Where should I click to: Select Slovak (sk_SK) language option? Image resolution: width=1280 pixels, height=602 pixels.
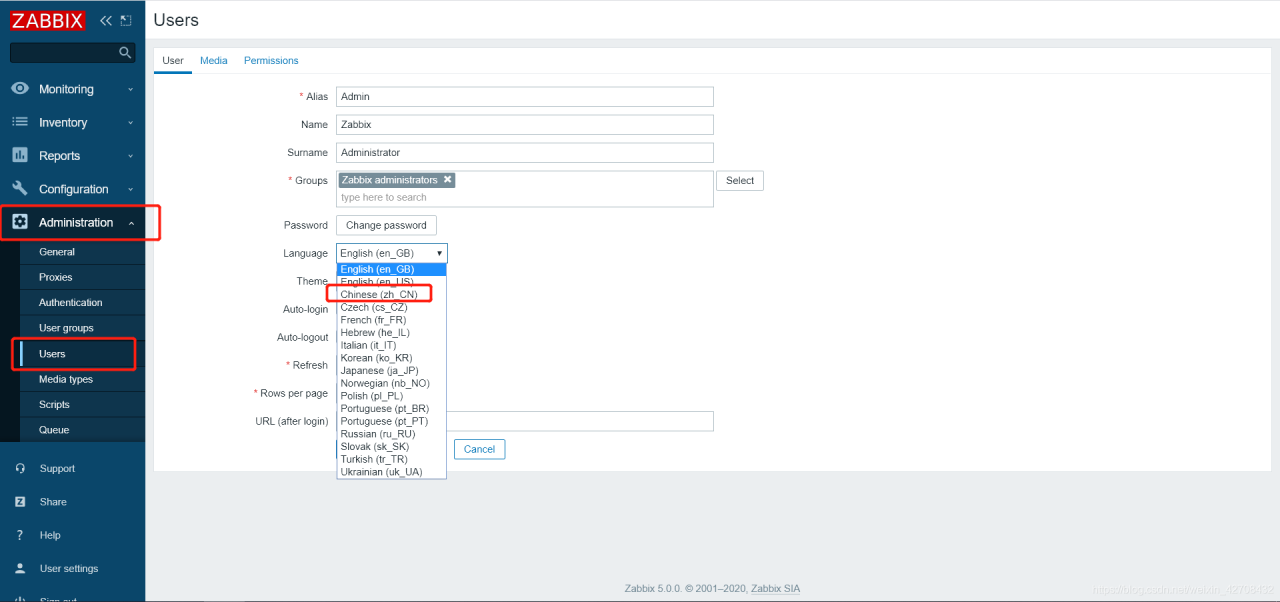pyautogui.click(x=391, y=447)
